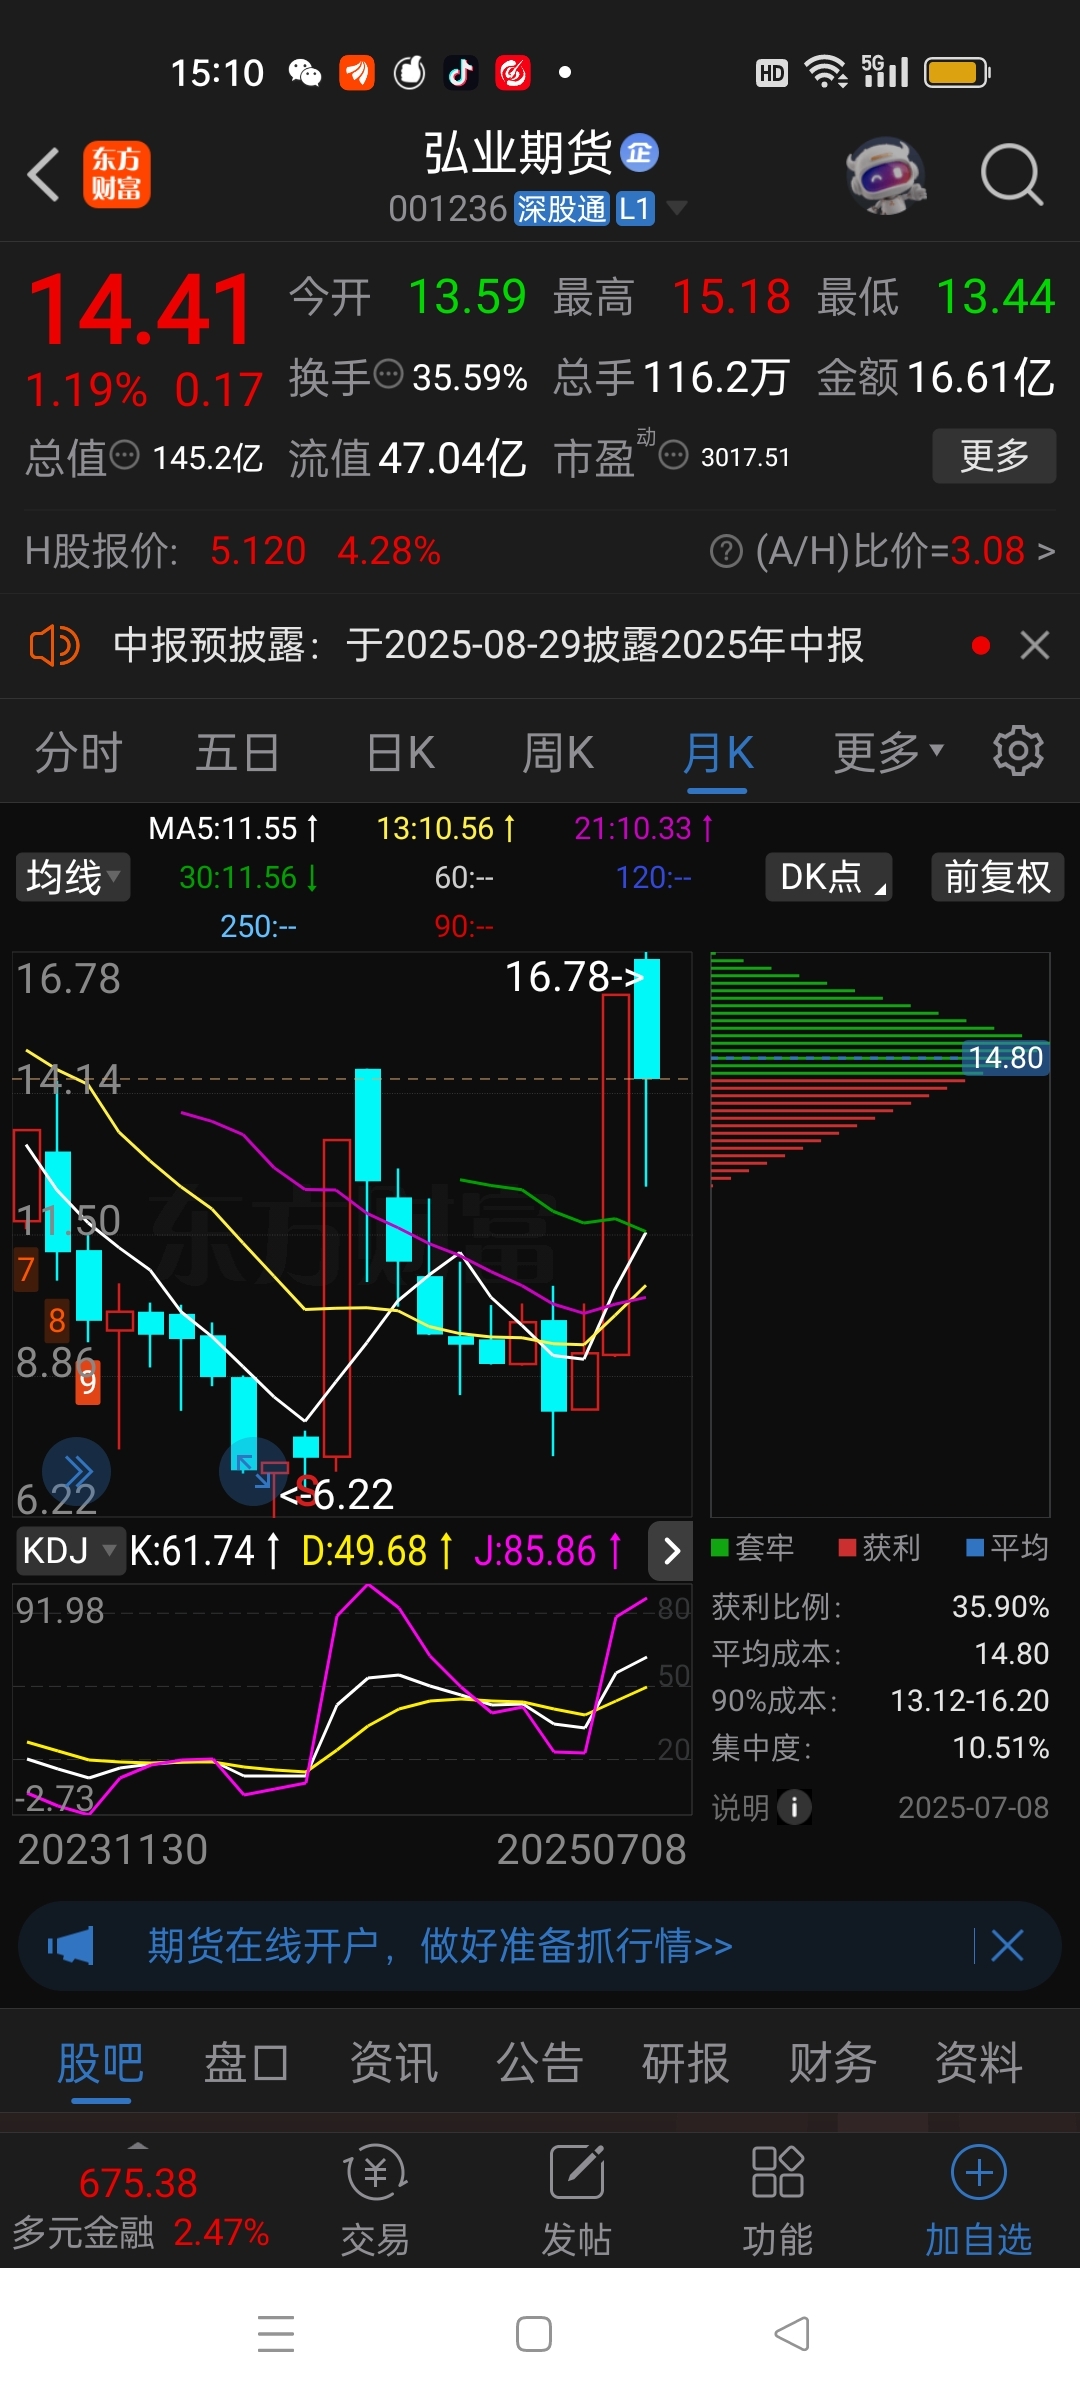Switch to 资讯 tab
The image size is (1080, 2400).
(x=394, y=2063)
